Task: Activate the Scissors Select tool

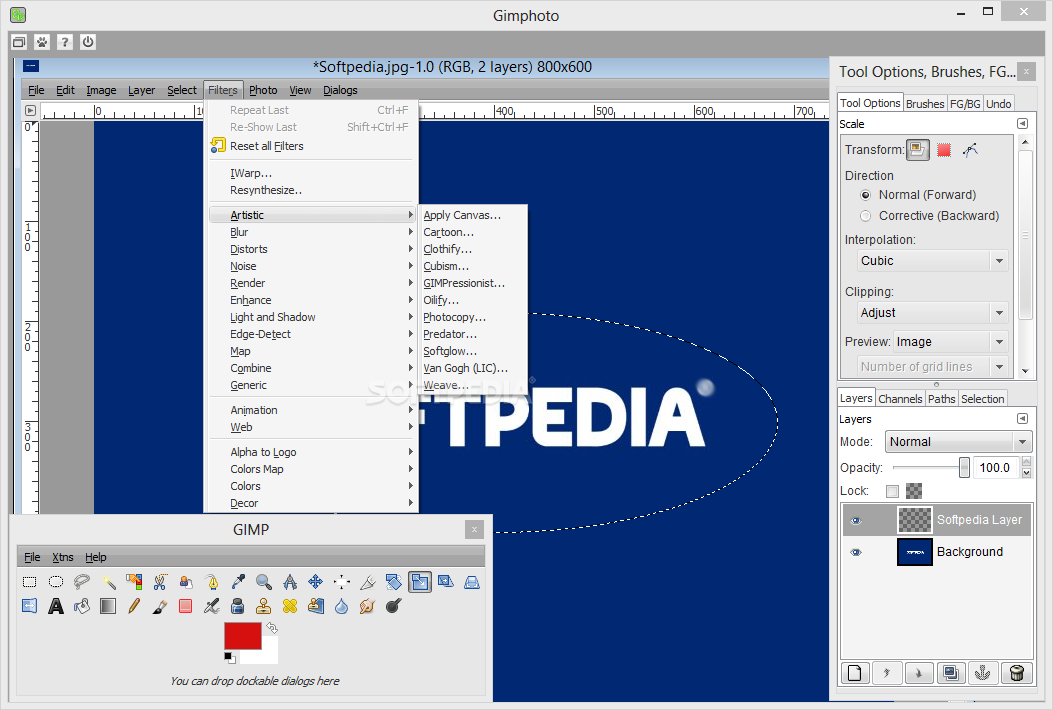Action: click(160, 582)
